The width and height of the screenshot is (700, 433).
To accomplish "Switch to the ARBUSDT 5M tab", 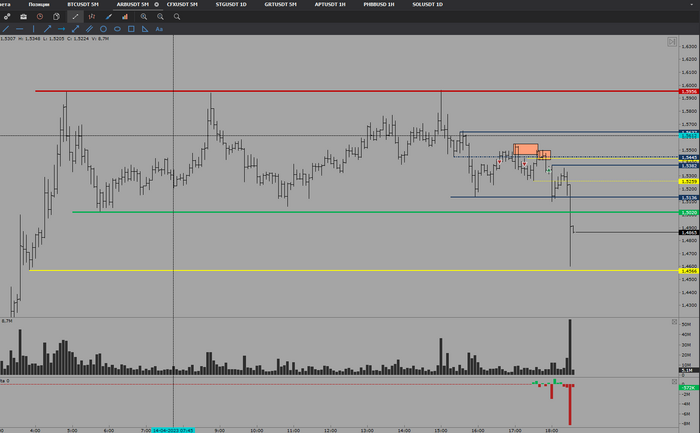I will [x=132, y=4].
